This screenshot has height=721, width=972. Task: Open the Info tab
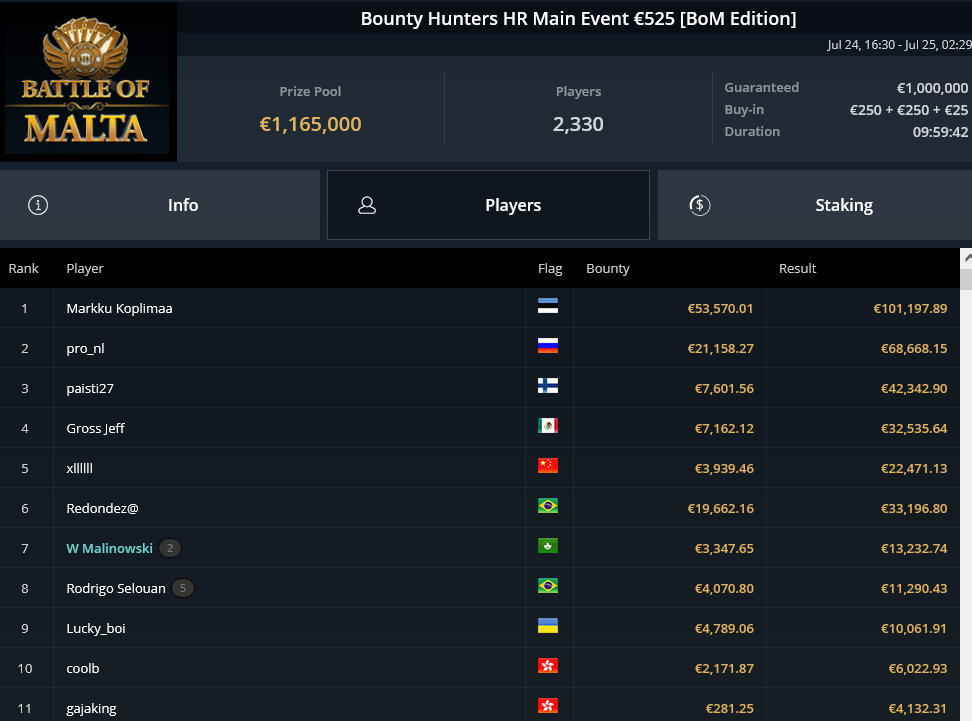(x=159, y=205)
